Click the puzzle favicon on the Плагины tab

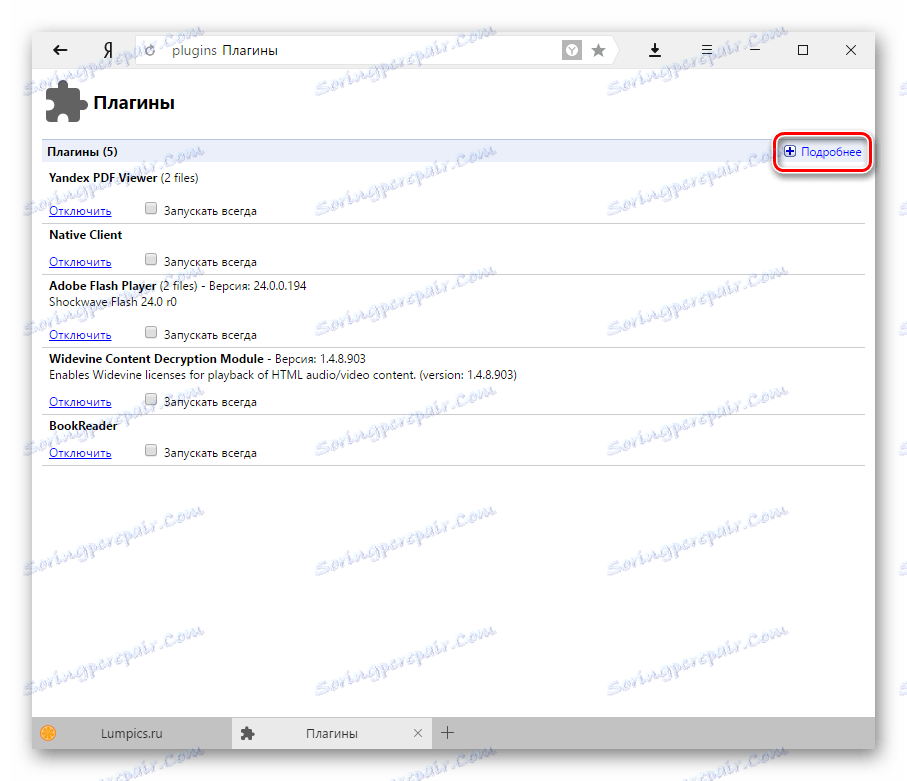(x=246, y=733)
